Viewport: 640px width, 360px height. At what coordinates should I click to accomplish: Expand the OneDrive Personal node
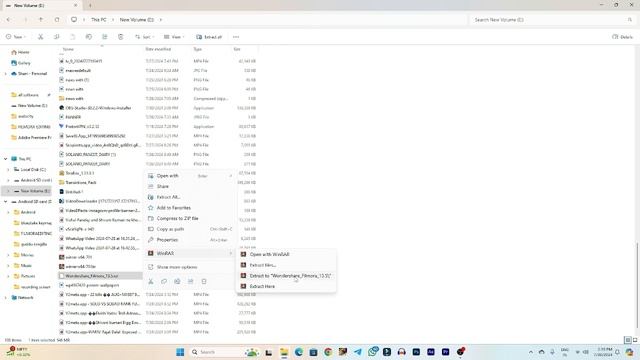pos(6,74)
